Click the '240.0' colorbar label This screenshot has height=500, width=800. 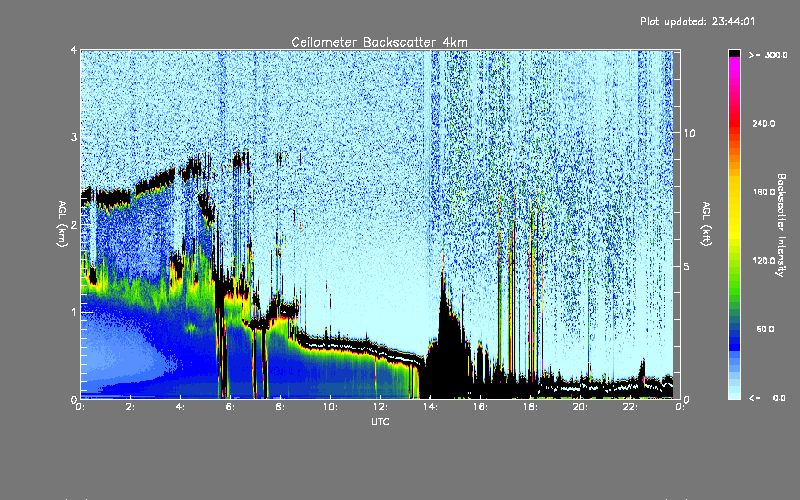[764, 123]
